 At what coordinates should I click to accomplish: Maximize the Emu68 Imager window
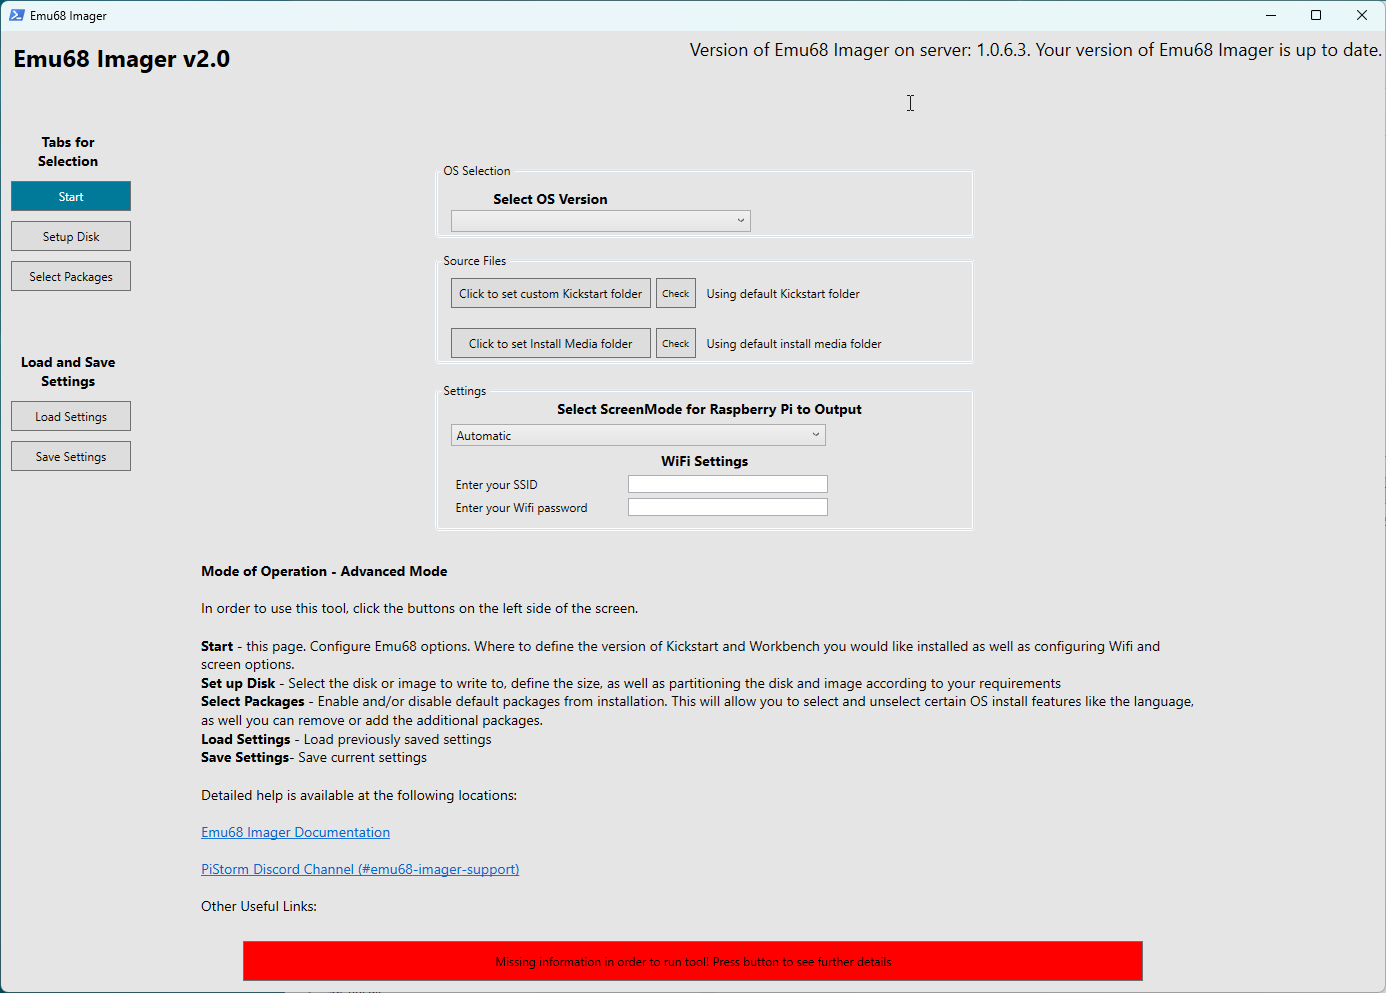pyautogui.click(x=1316, y=15)
